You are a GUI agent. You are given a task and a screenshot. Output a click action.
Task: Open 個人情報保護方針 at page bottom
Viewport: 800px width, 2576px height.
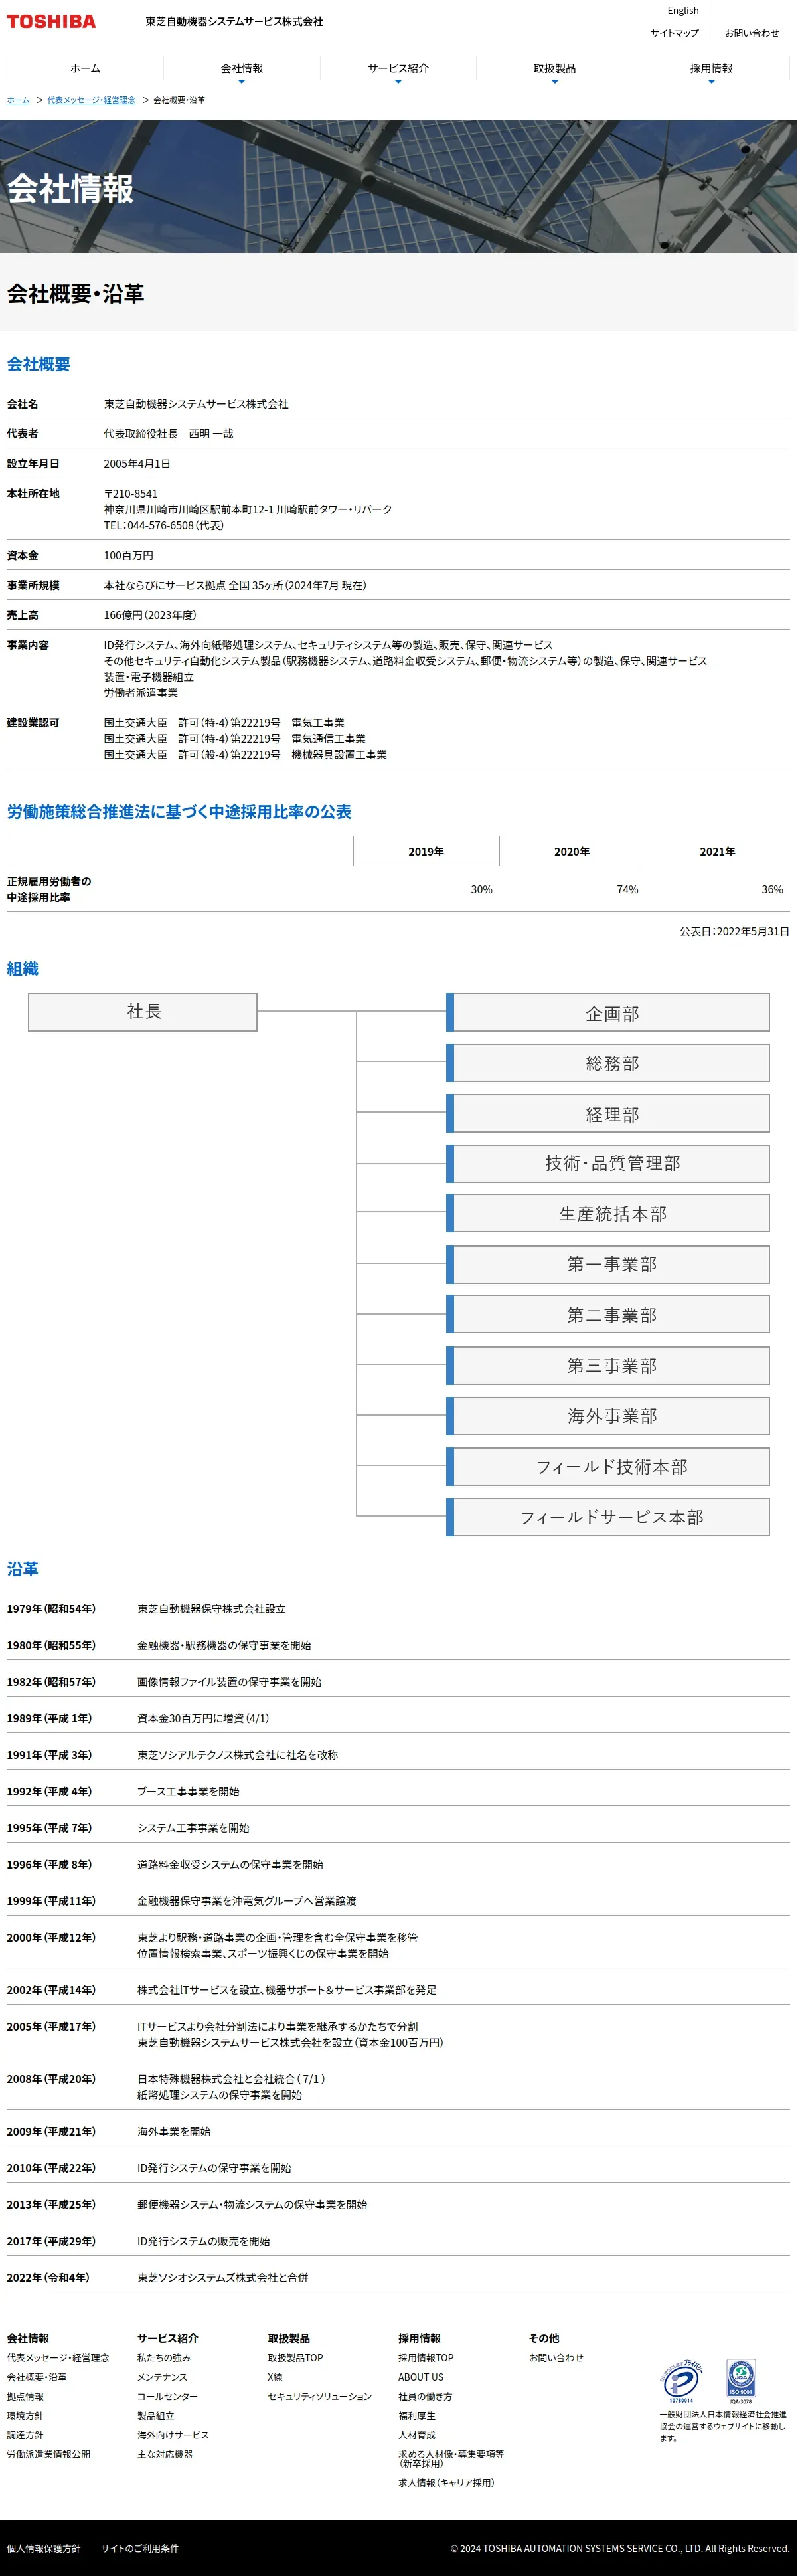tap(44, 2548)
